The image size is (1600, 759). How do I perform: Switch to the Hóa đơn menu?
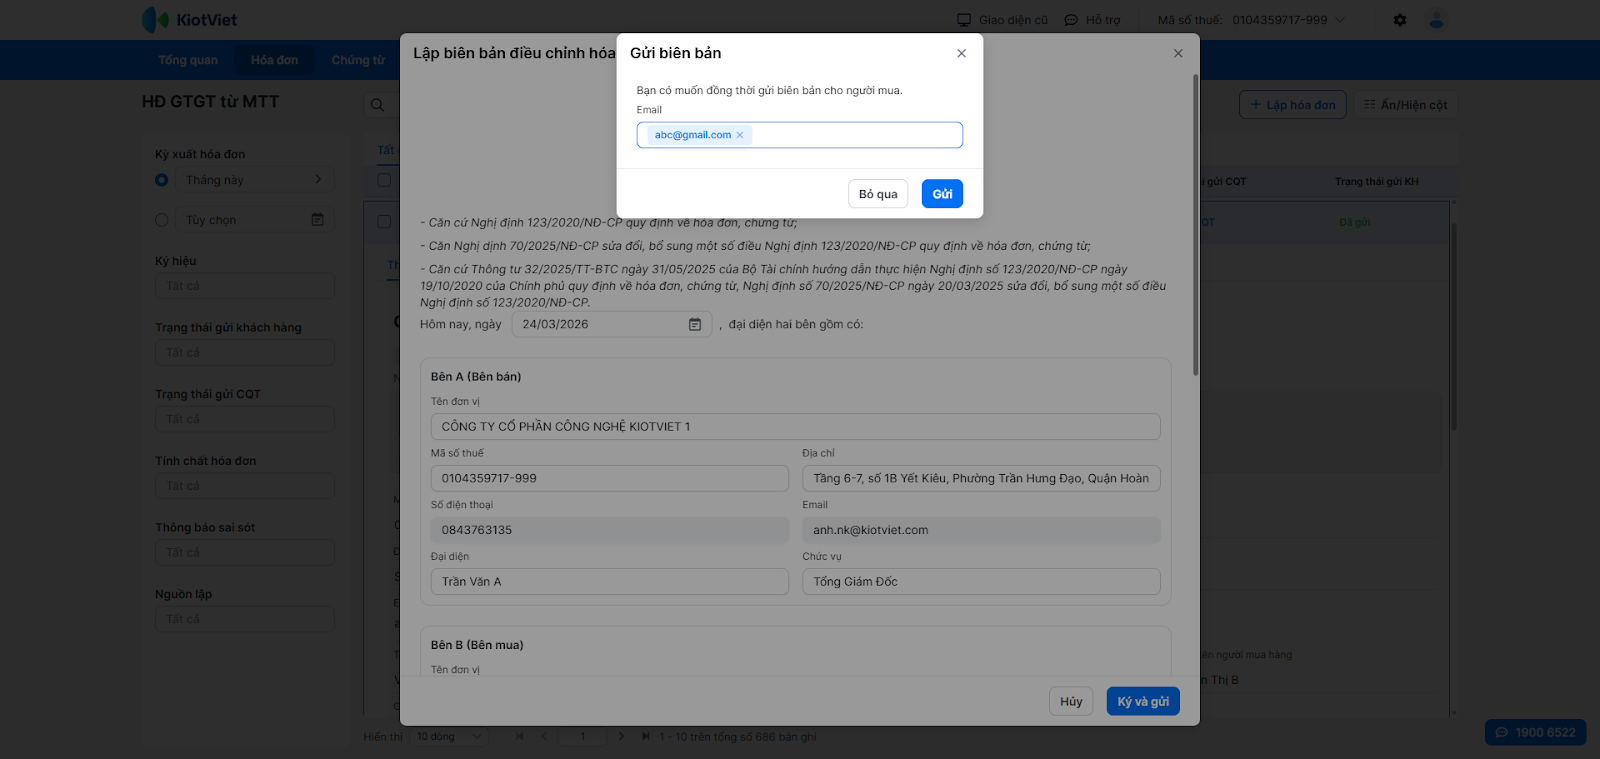274,60
